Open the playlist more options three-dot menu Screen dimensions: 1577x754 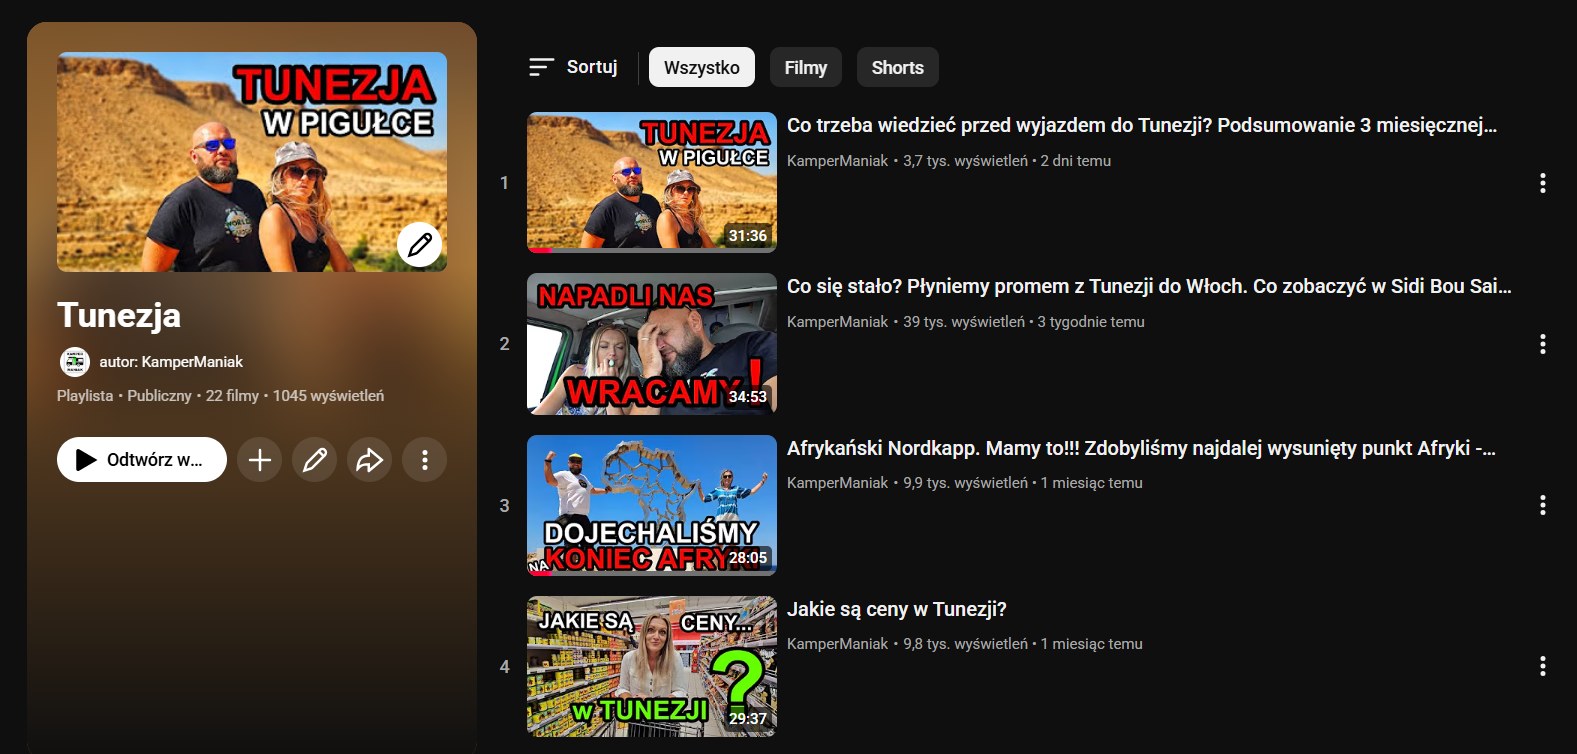[425, 460]
